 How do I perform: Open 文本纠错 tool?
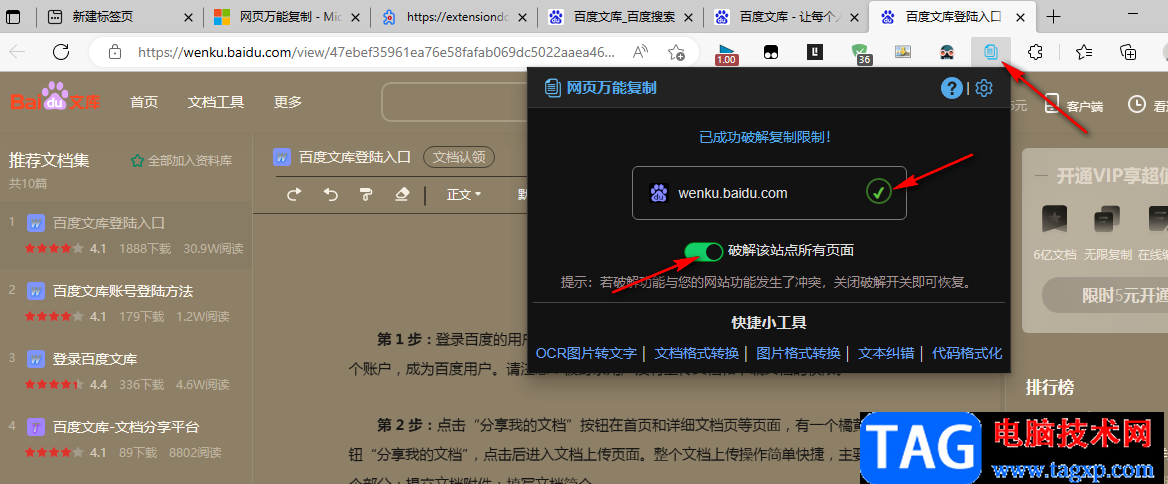click(x=886, y=354)
